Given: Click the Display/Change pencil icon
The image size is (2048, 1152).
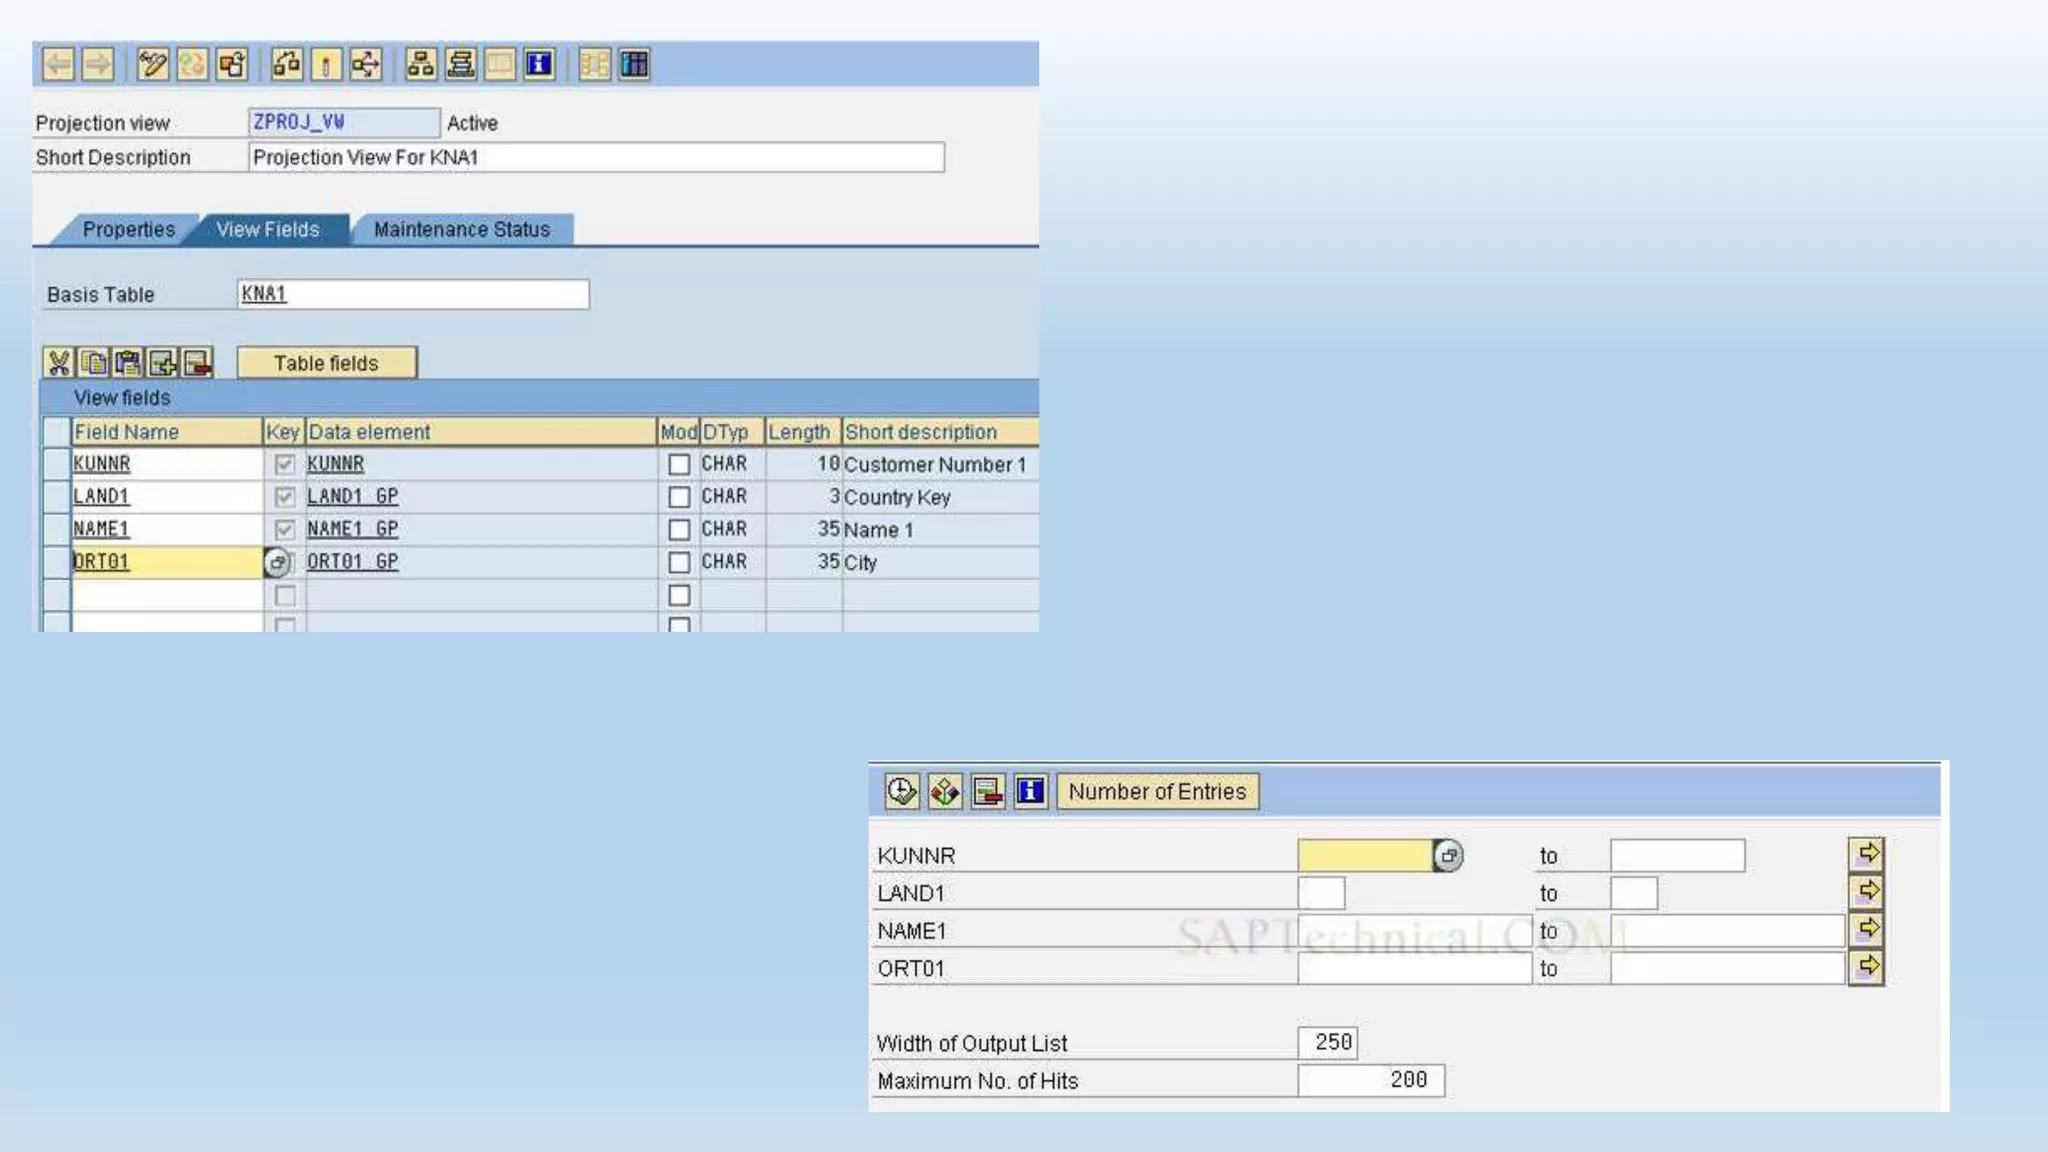Looking at the screenshot, I should (x=152, y=65).
